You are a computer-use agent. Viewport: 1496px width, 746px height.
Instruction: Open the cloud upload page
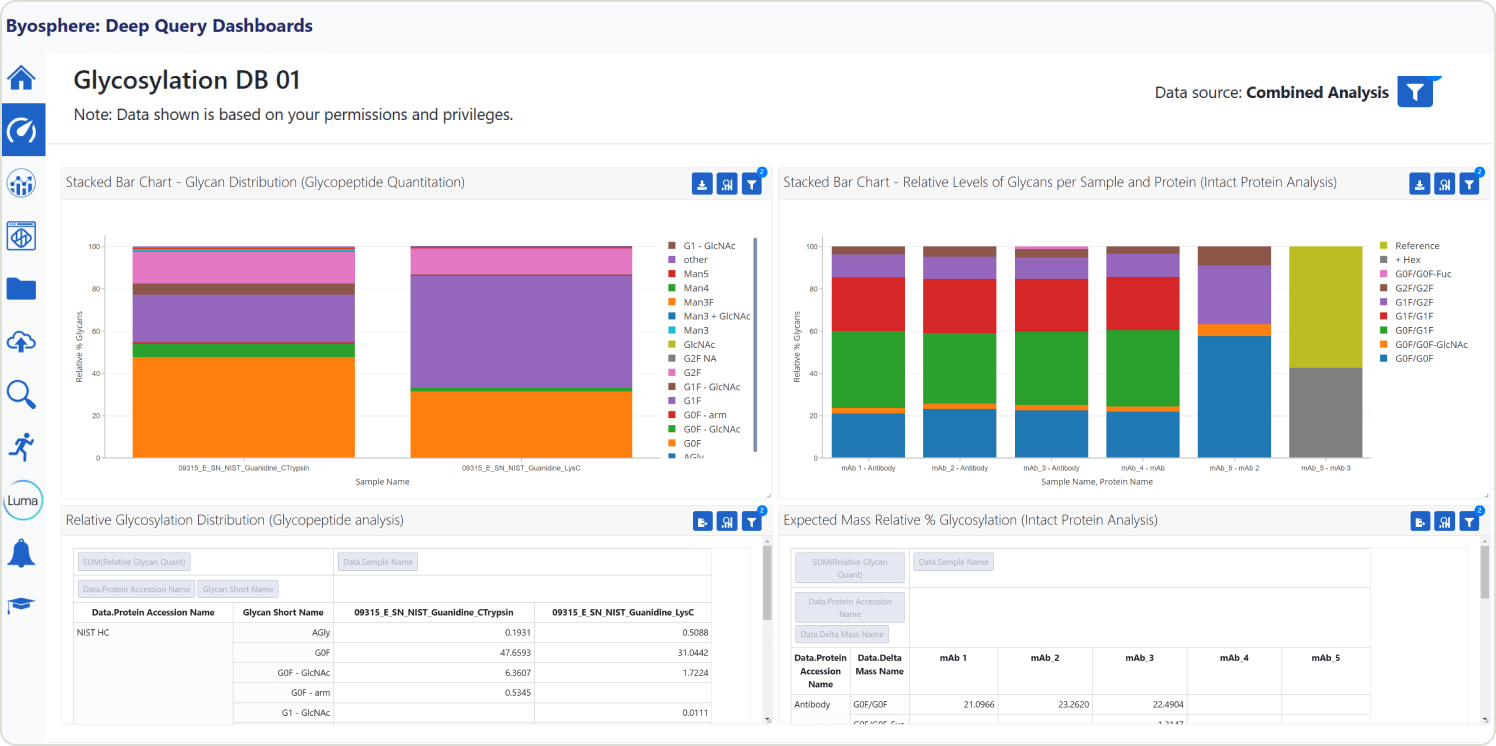click(22, 342)
